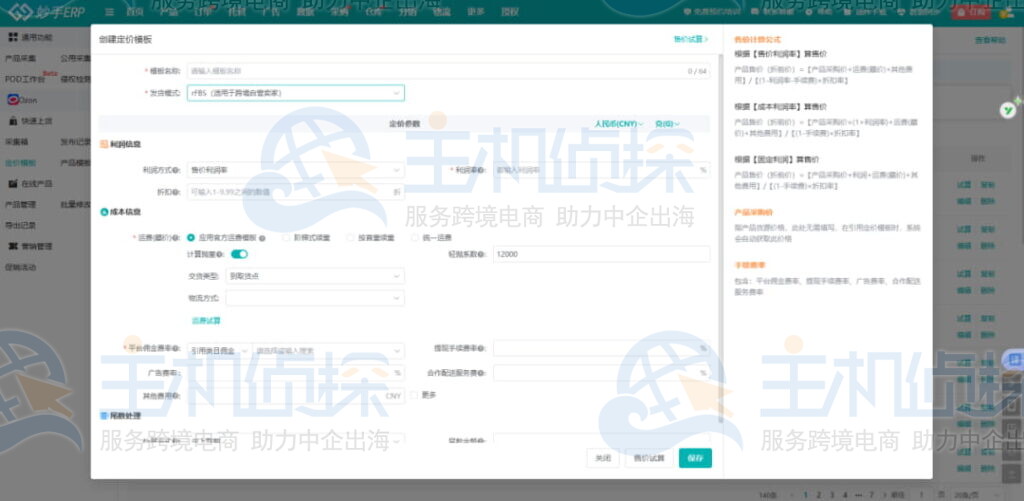Click the 营销管理 sidebar icon

click(x=12, y=246)
